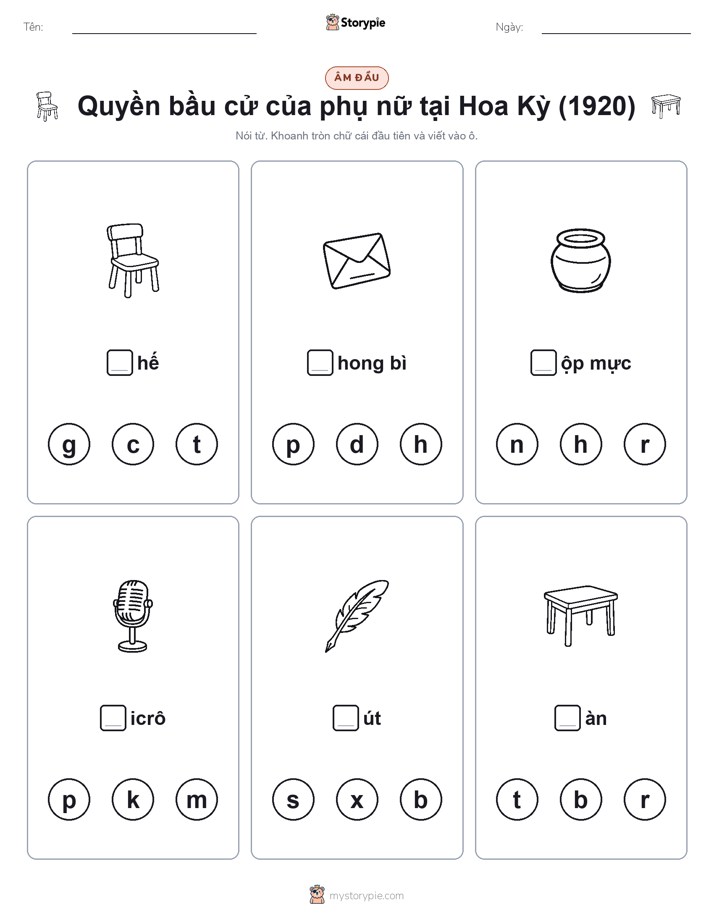Screen dimensions: 714x924
Task: Click the ink pot picture
Action: (581, 260)
